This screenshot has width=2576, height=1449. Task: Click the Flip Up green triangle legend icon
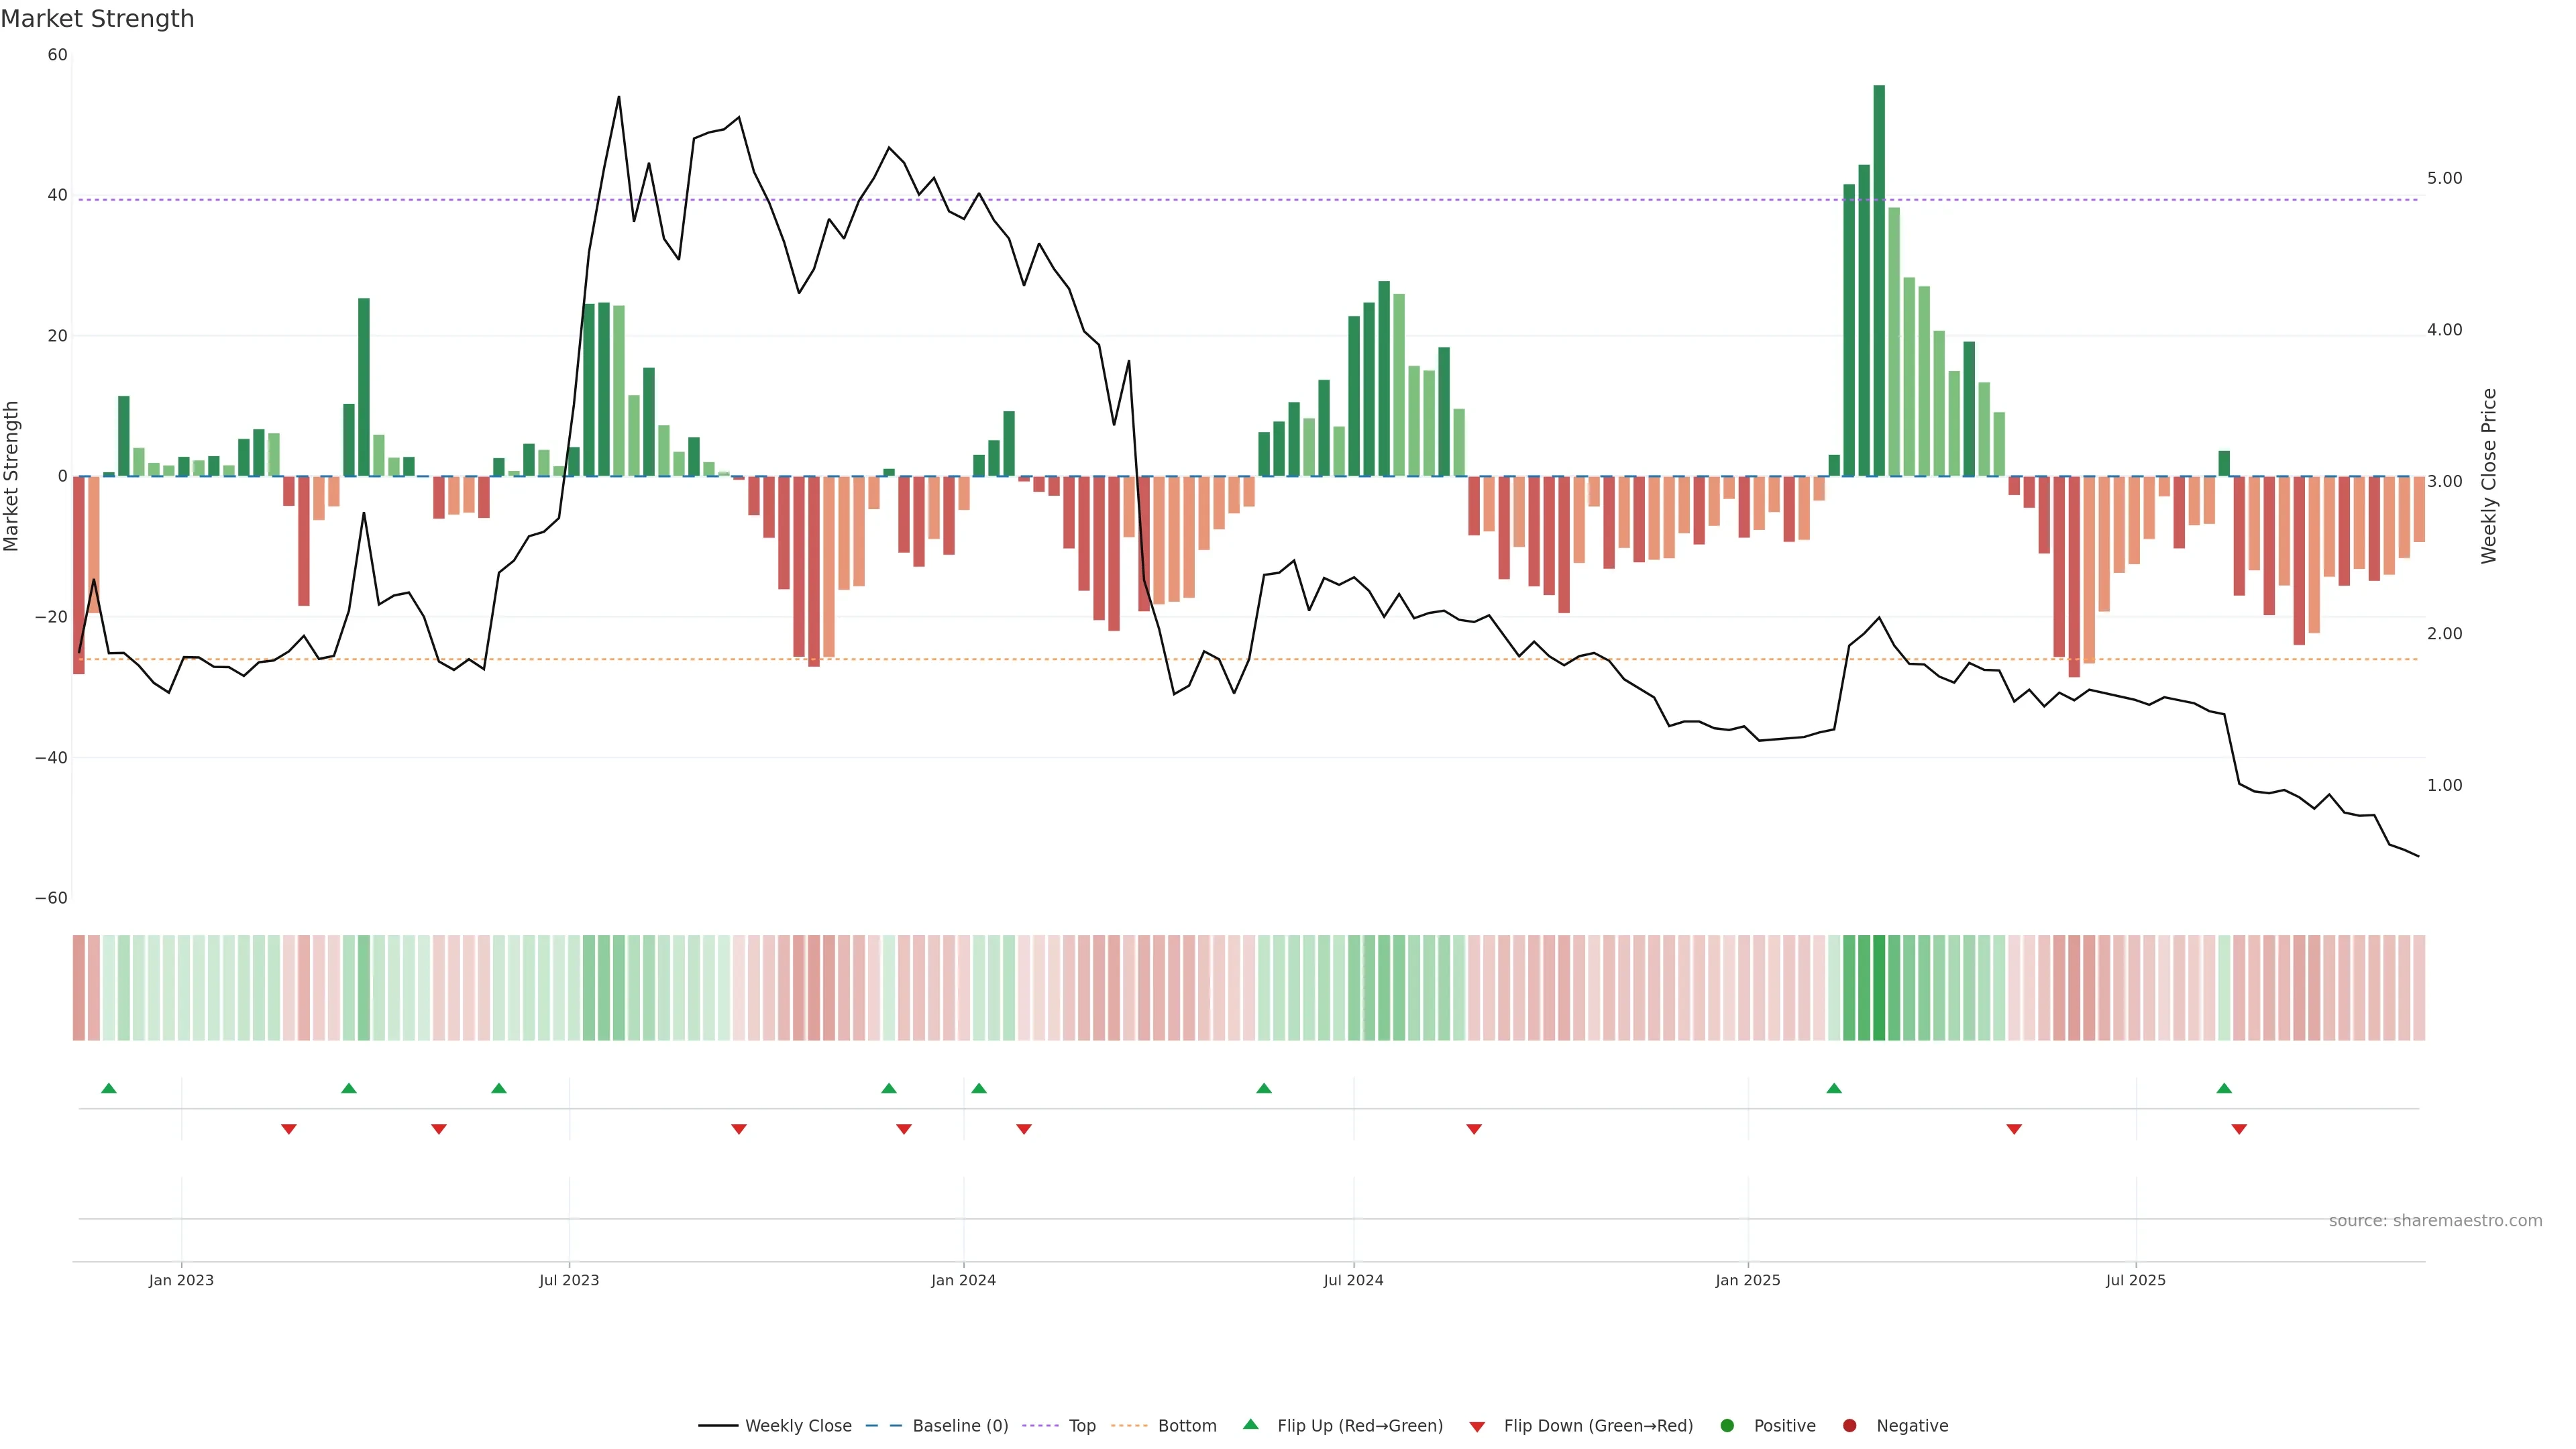coord(1250,1425)
